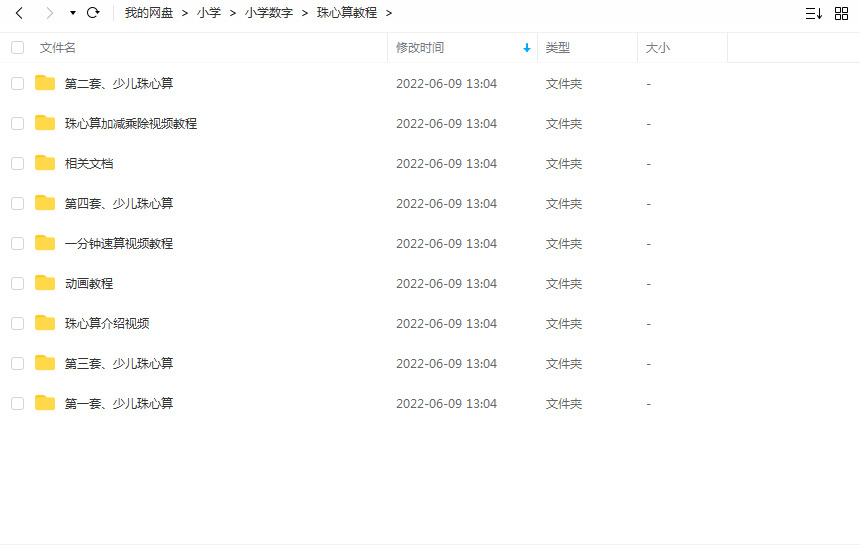This screenshot has width=860, height=549.
Task: Select folder name 一分钟速算视频教程
Action: pos(119,244)
